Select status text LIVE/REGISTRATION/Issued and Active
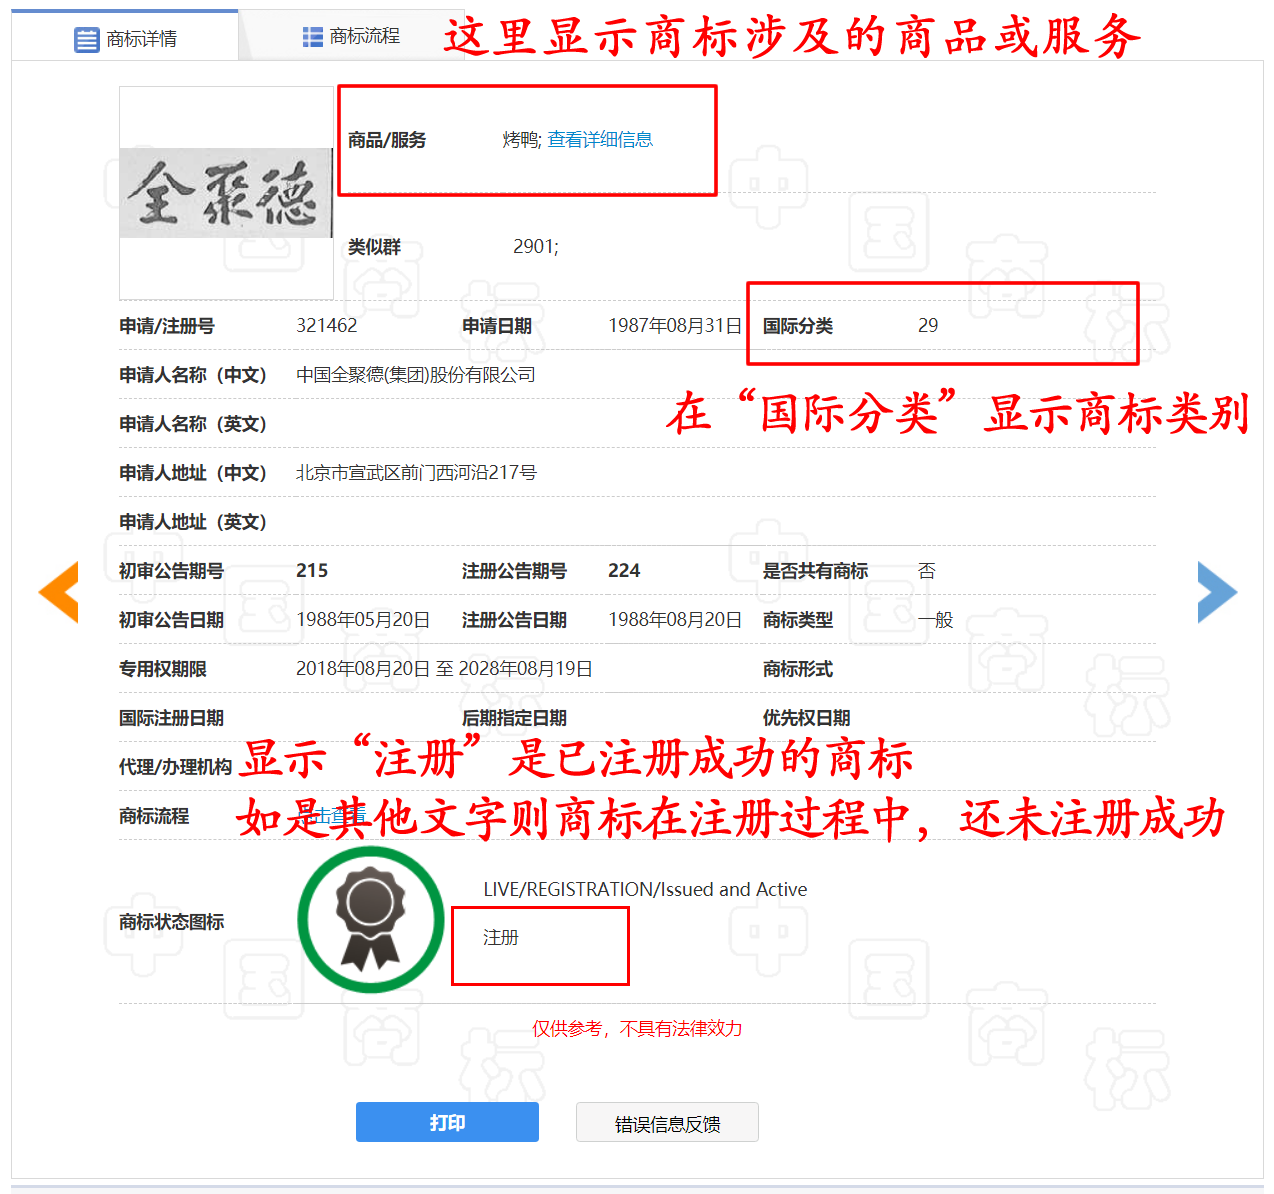 645,889
